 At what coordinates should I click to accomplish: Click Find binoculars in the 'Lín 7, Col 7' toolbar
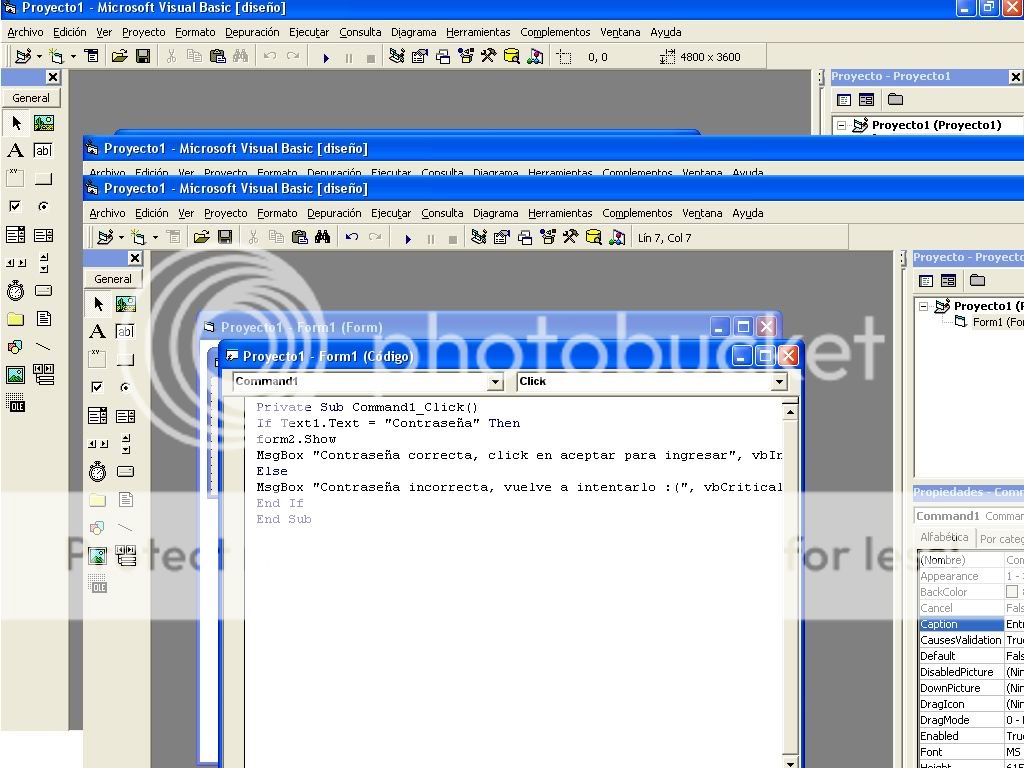[x=322, y=237]
